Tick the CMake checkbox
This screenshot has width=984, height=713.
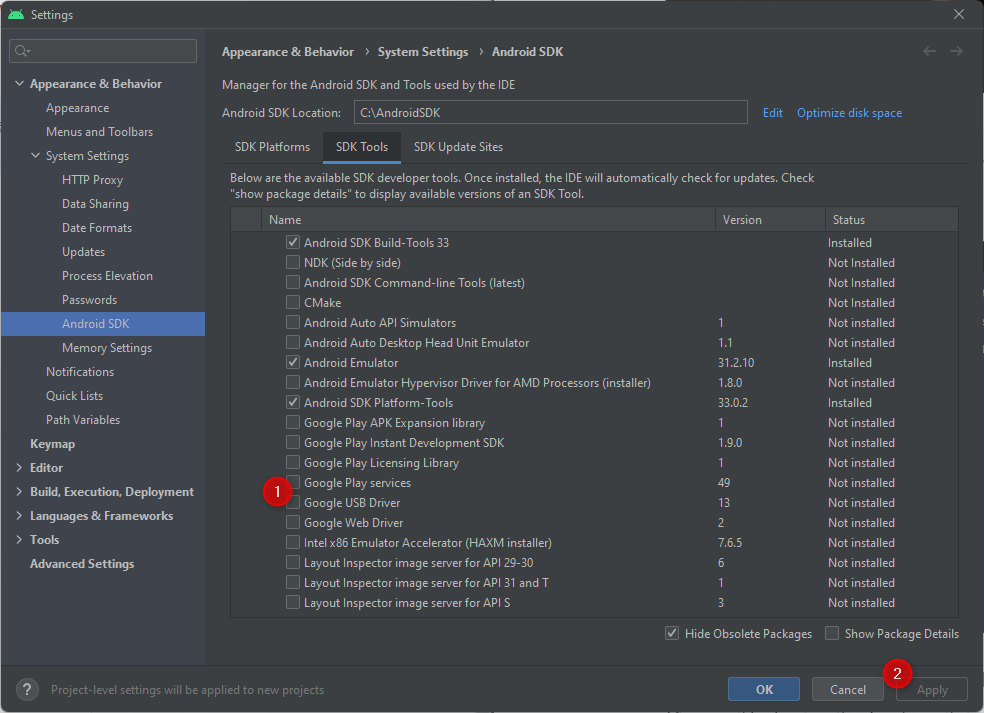[x=292, y=302]
